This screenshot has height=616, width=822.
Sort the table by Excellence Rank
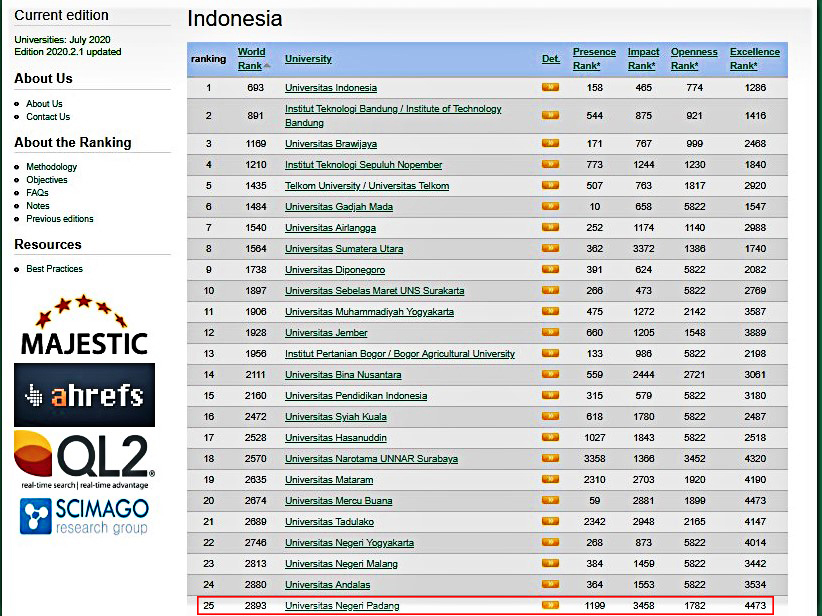[x=755, y=52]
